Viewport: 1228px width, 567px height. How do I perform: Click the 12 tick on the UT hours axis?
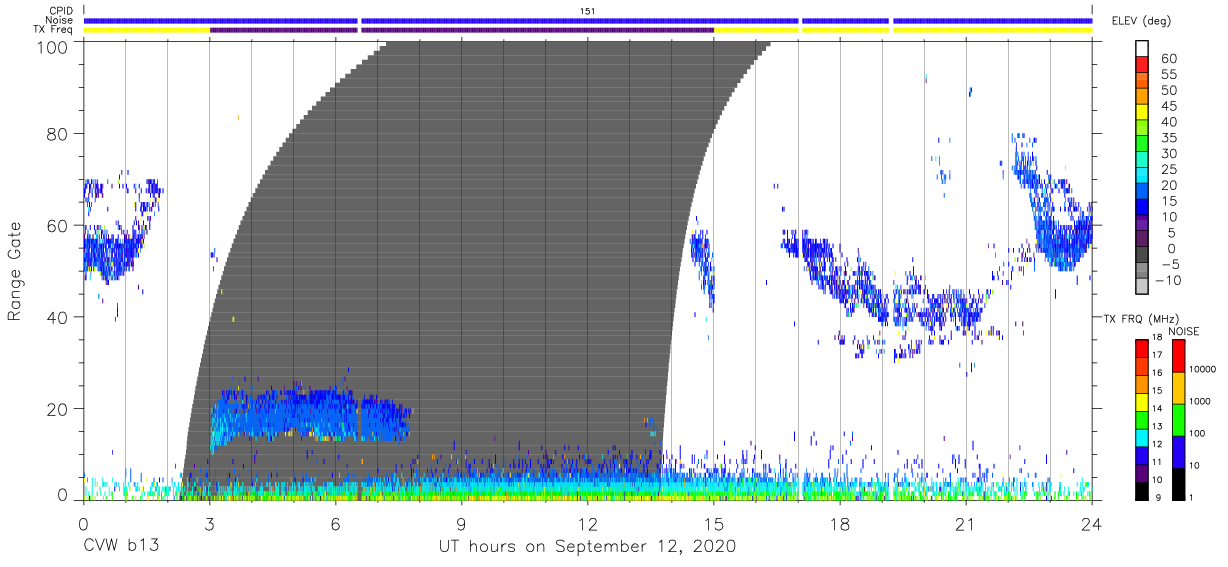588,523
